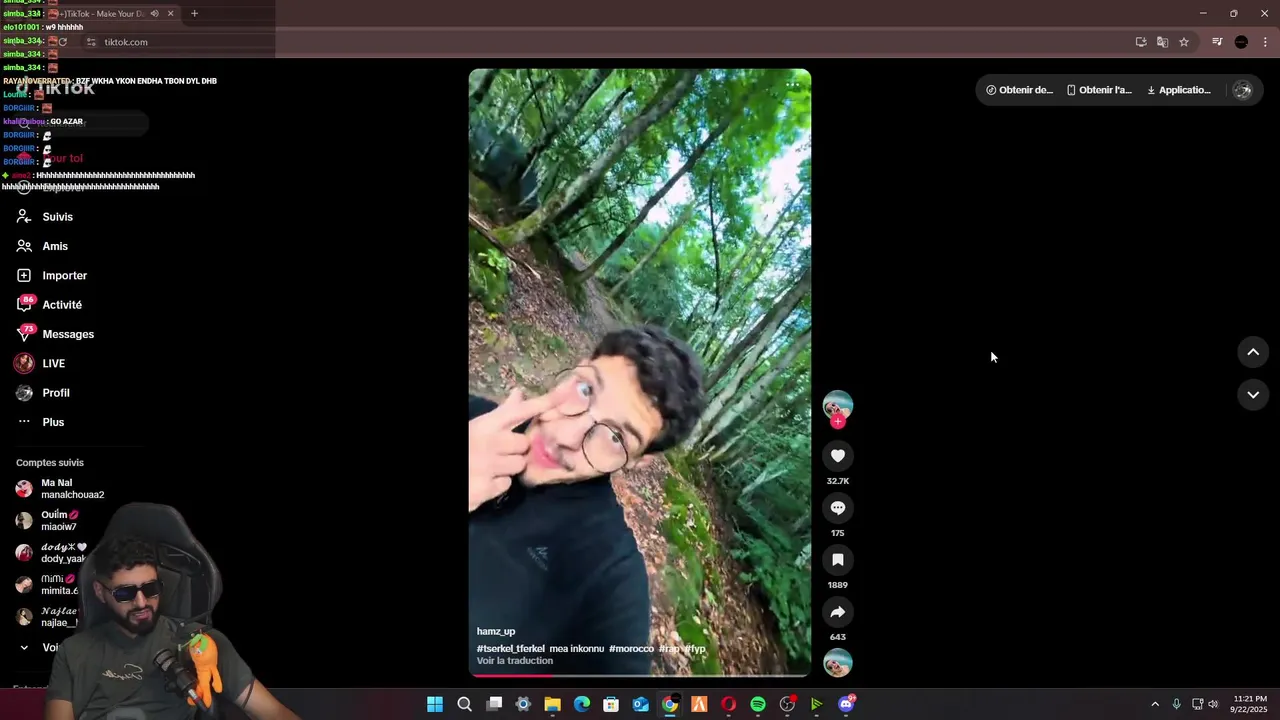Click the Obtenir de... coins button
This screenshot has width=1280, height=720.
[1019, 90]
